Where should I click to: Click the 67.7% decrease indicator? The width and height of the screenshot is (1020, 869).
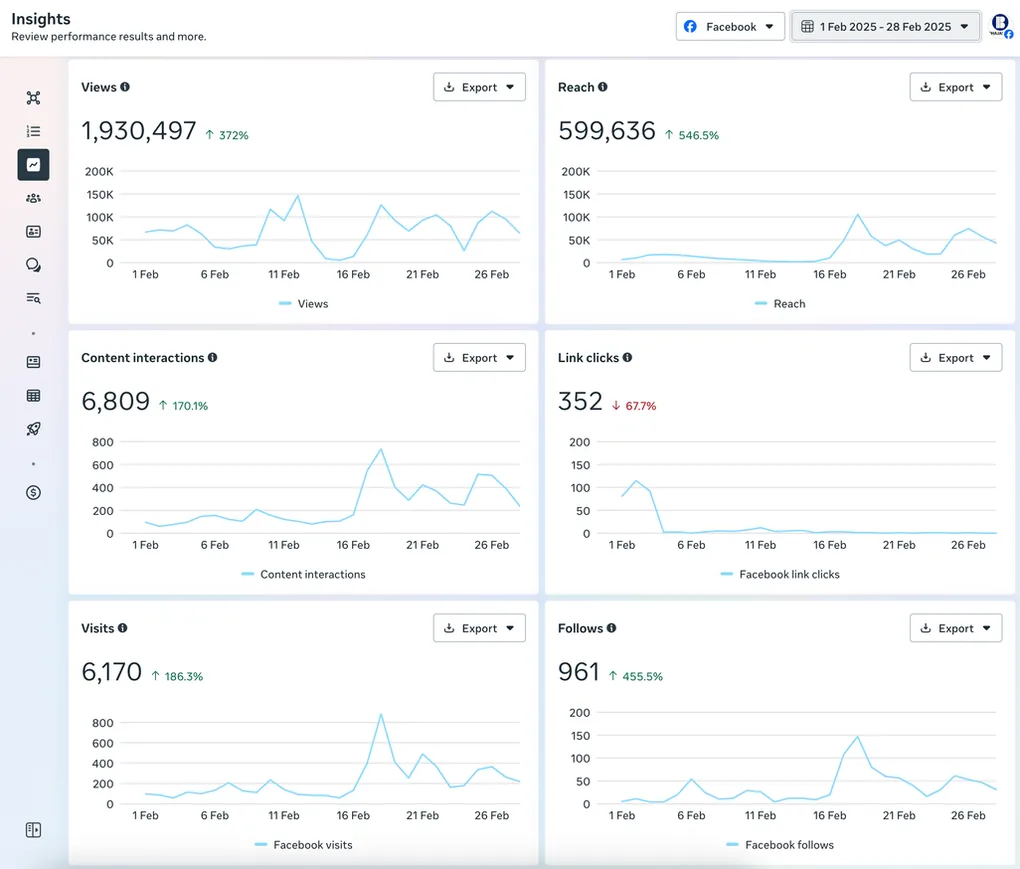point(634,406)
